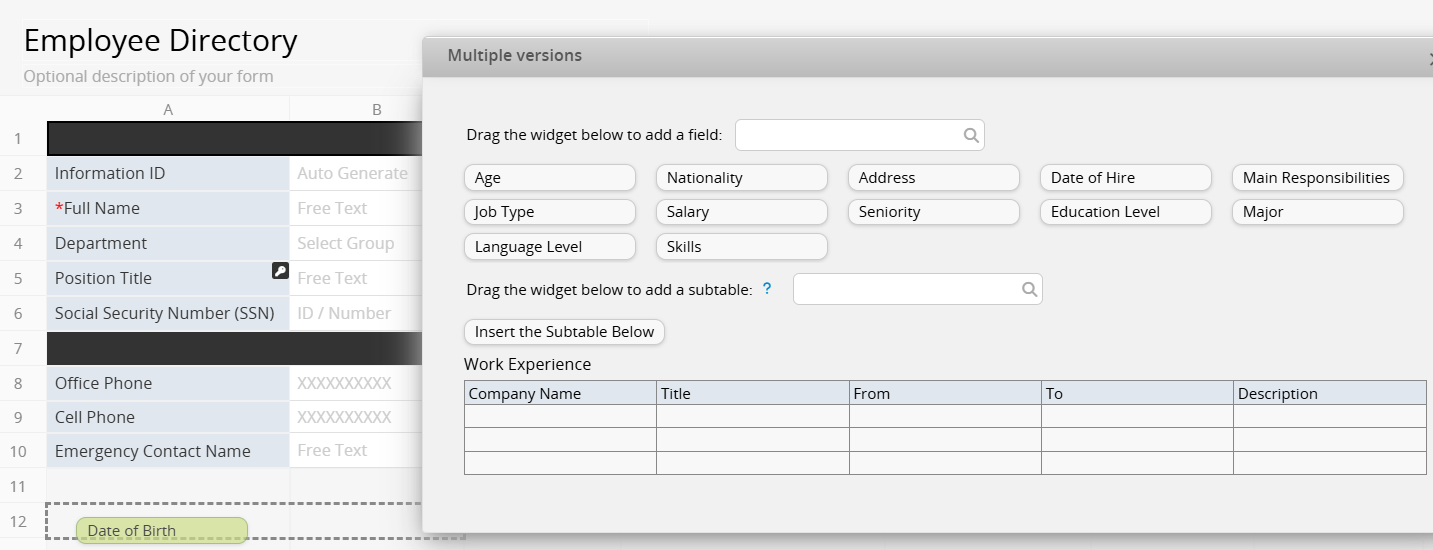Click the magnifier icon in field search box
This screenshot has height=550, width=1433.
970,135
